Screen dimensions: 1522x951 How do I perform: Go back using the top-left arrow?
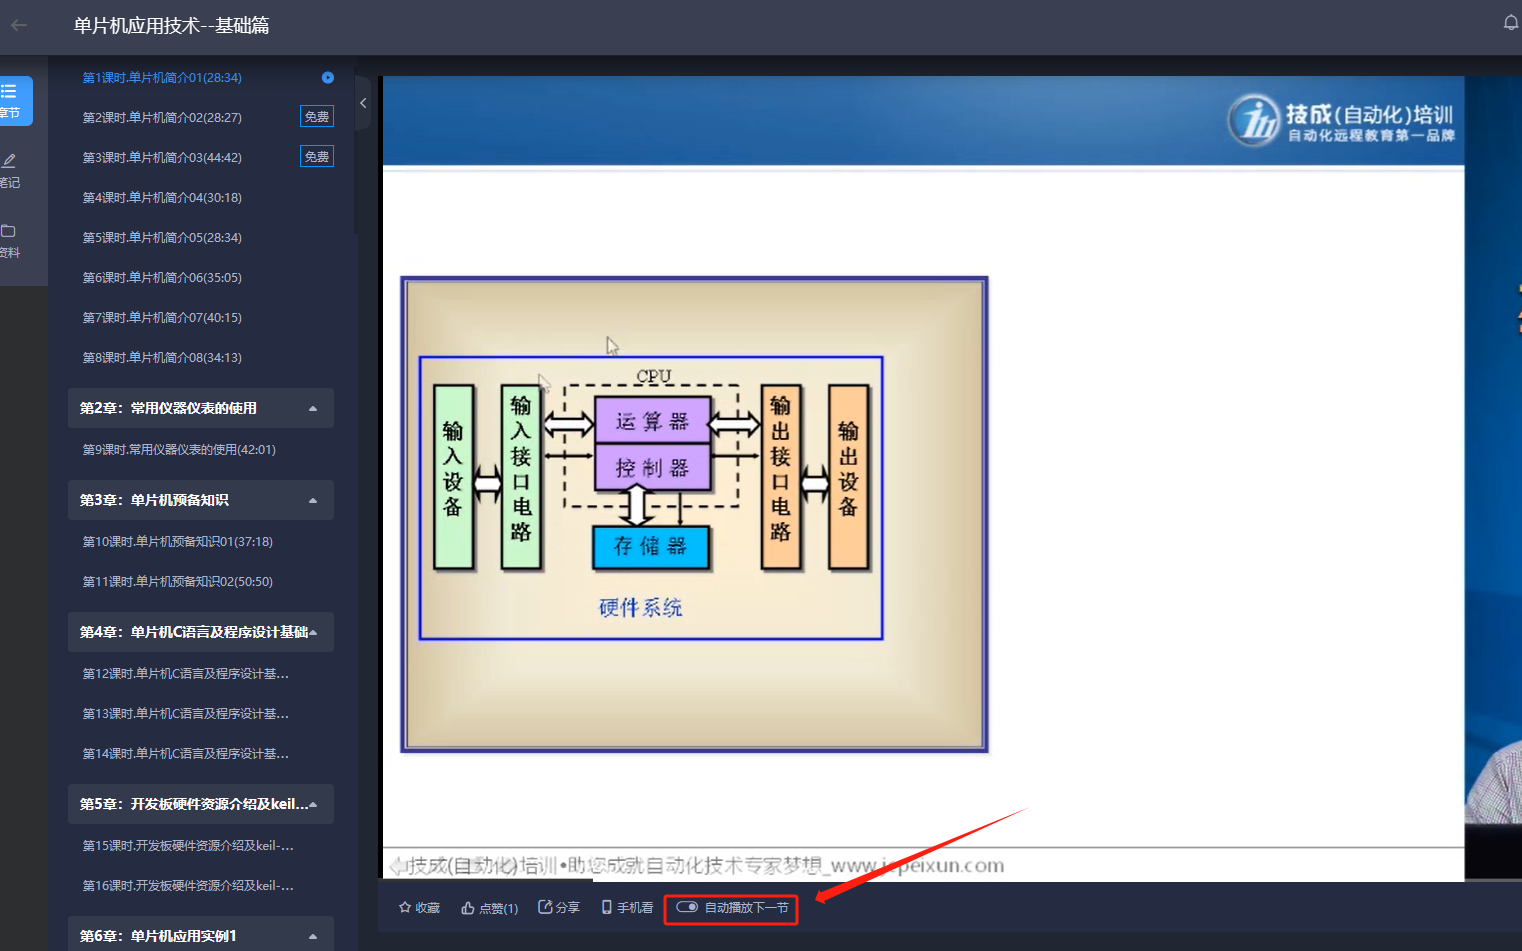pos(19,25)
